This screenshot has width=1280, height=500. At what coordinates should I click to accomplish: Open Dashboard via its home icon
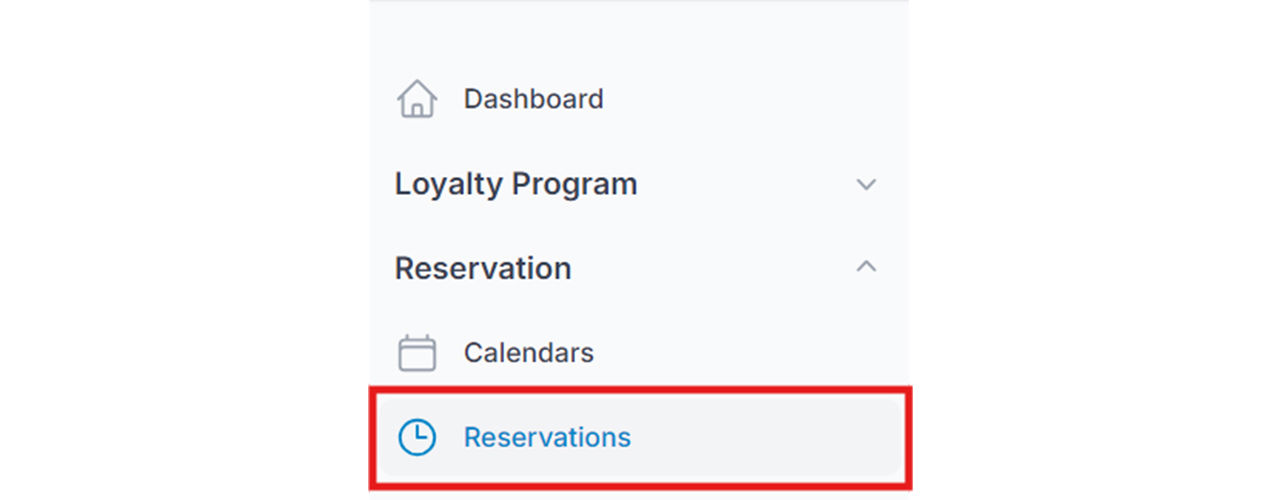(417, 99)
